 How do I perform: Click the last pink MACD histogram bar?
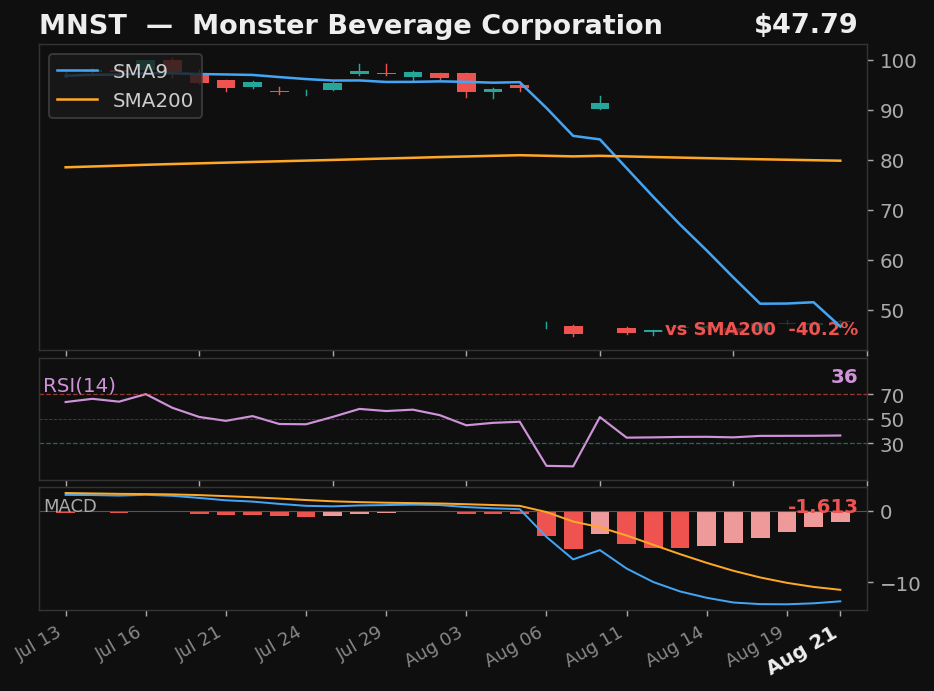(x=840, y=516)
